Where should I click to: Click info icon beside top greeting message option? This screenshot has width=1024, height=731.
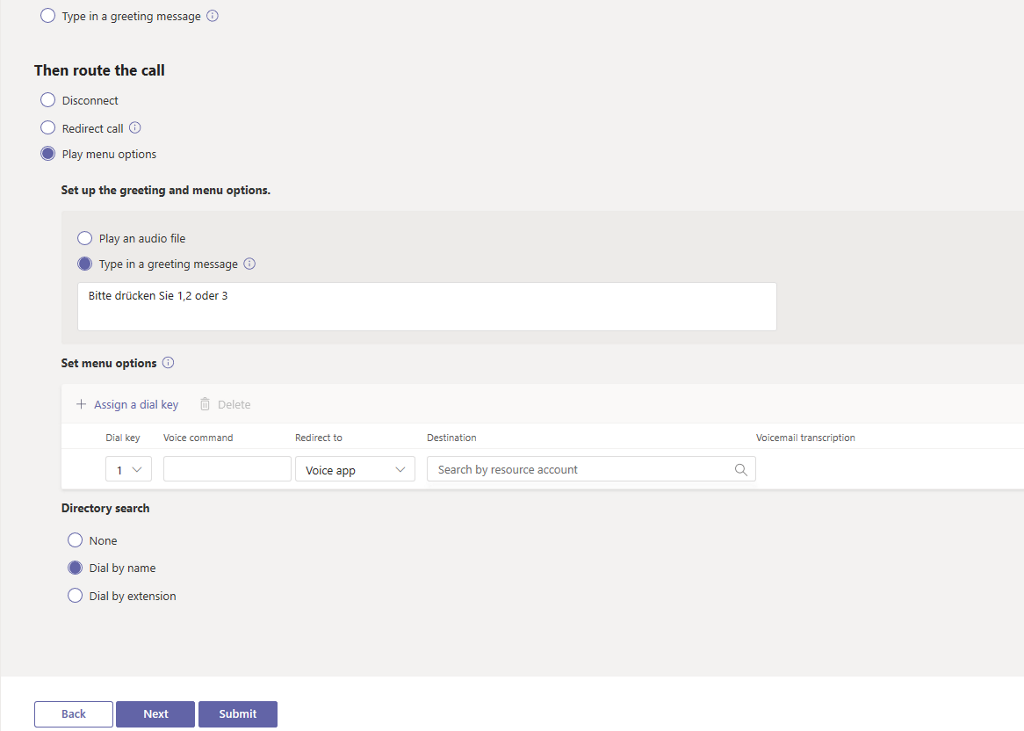coord(212,16)
